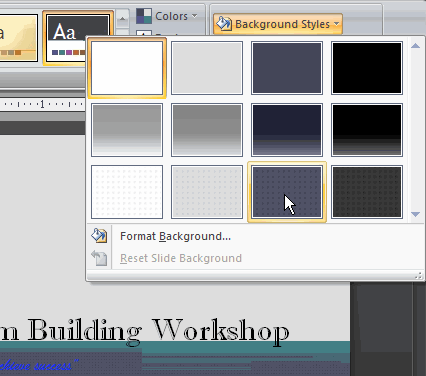Image resolution: width=426 pixels, height=376 pixels.
Task: Select the plain white background style
Action: coord(127,68)
